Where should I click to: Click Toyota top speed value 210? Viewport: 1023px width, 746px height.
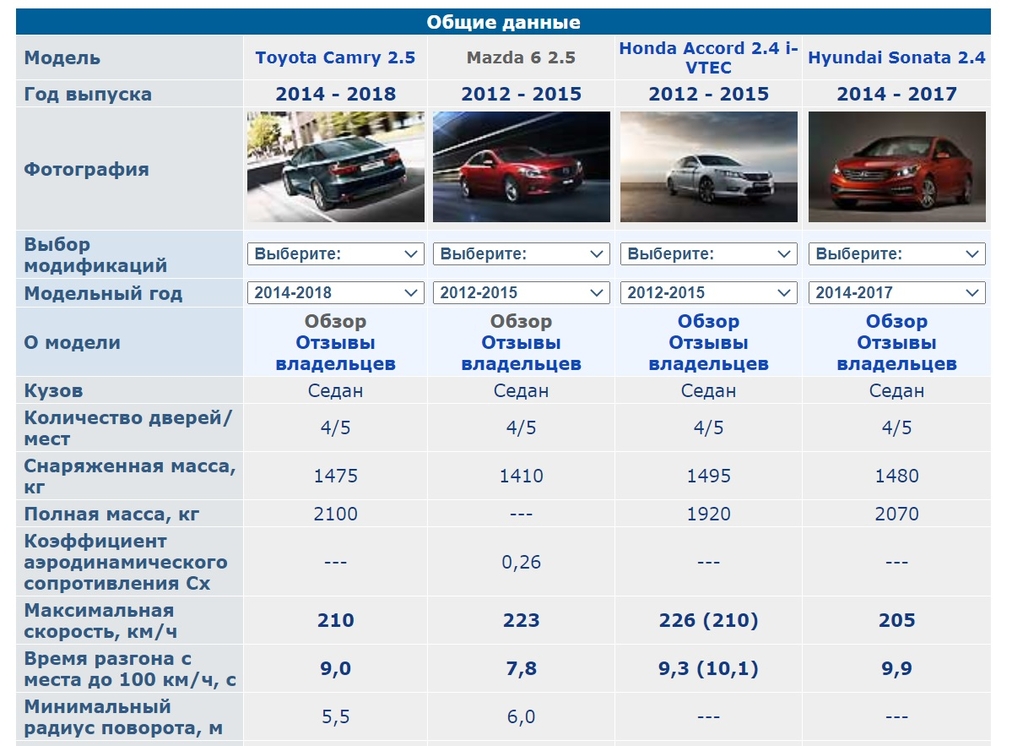coord(335,620)
